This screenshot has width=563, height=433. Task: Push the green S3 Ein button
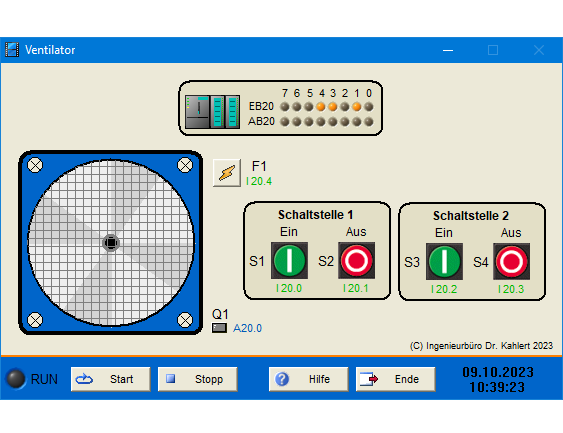(x=445, y=261)
